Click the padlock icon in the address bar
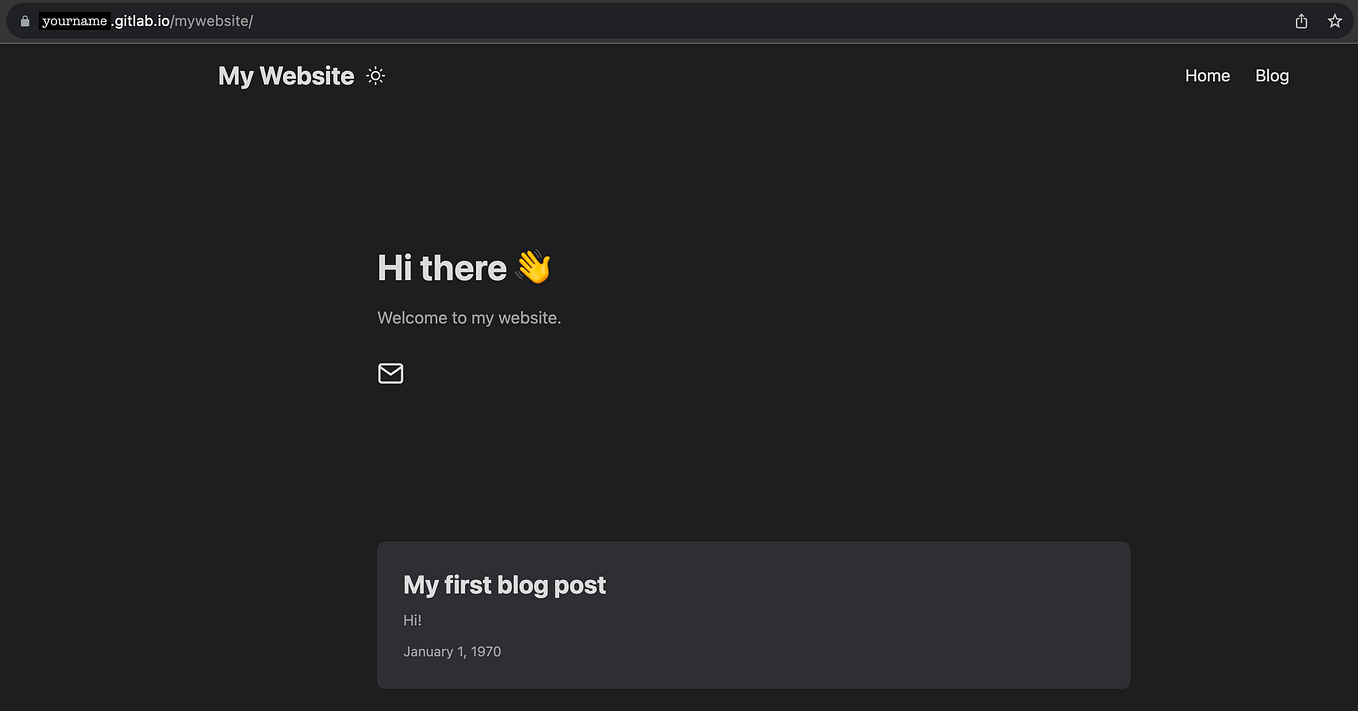The image size is (1358, 711). [x=25, y=20]
